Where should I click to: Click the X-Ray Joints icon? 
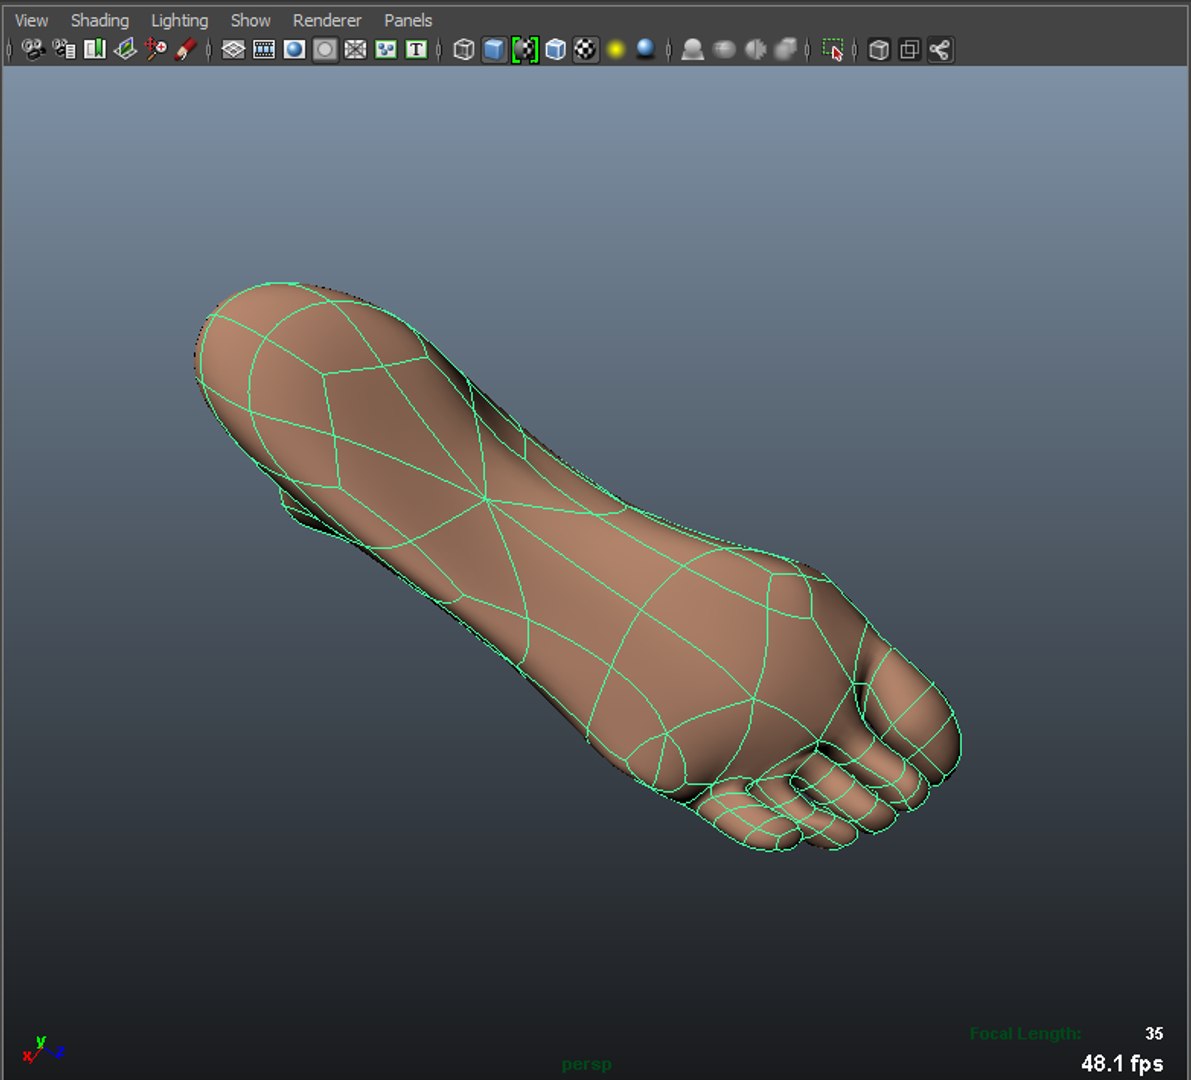point(940,50)
